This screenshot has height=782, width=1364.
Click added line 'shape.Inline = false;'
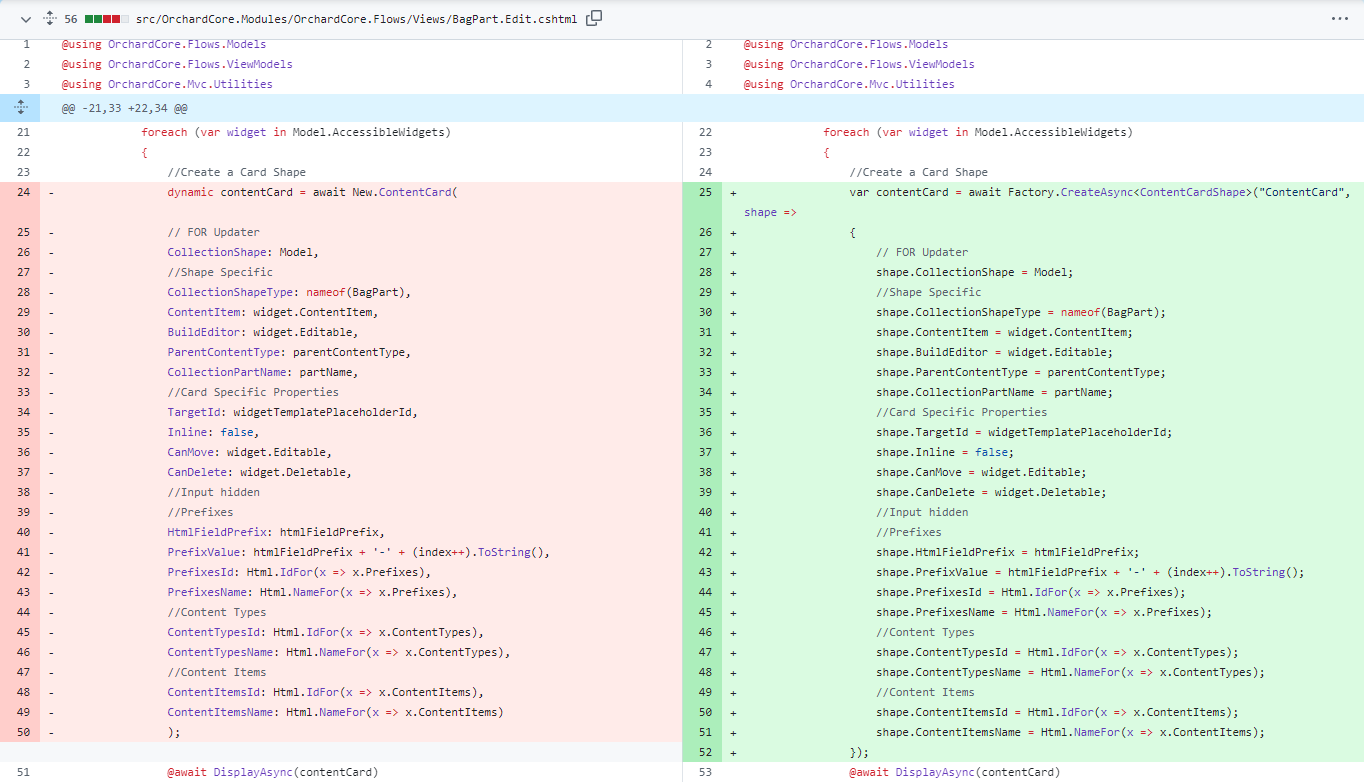point(945,452)
